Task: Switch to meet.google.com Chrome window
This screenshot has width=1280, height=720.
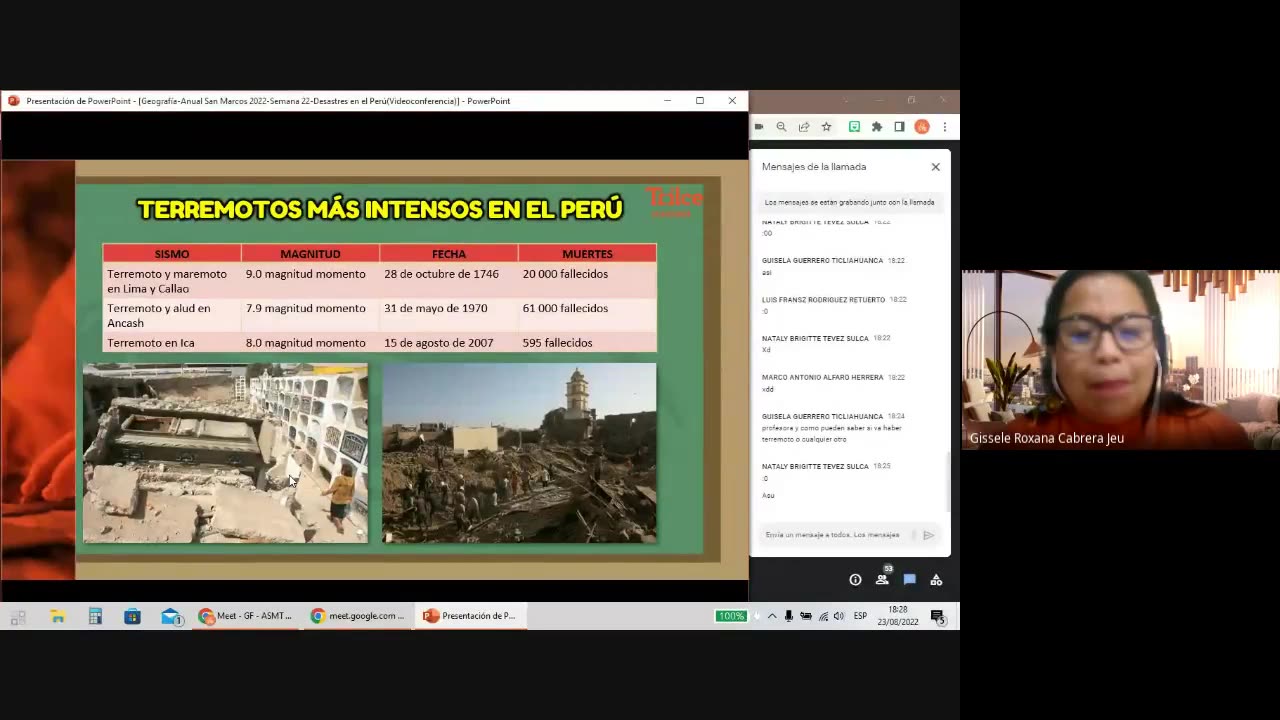Action: pos(358,616)
